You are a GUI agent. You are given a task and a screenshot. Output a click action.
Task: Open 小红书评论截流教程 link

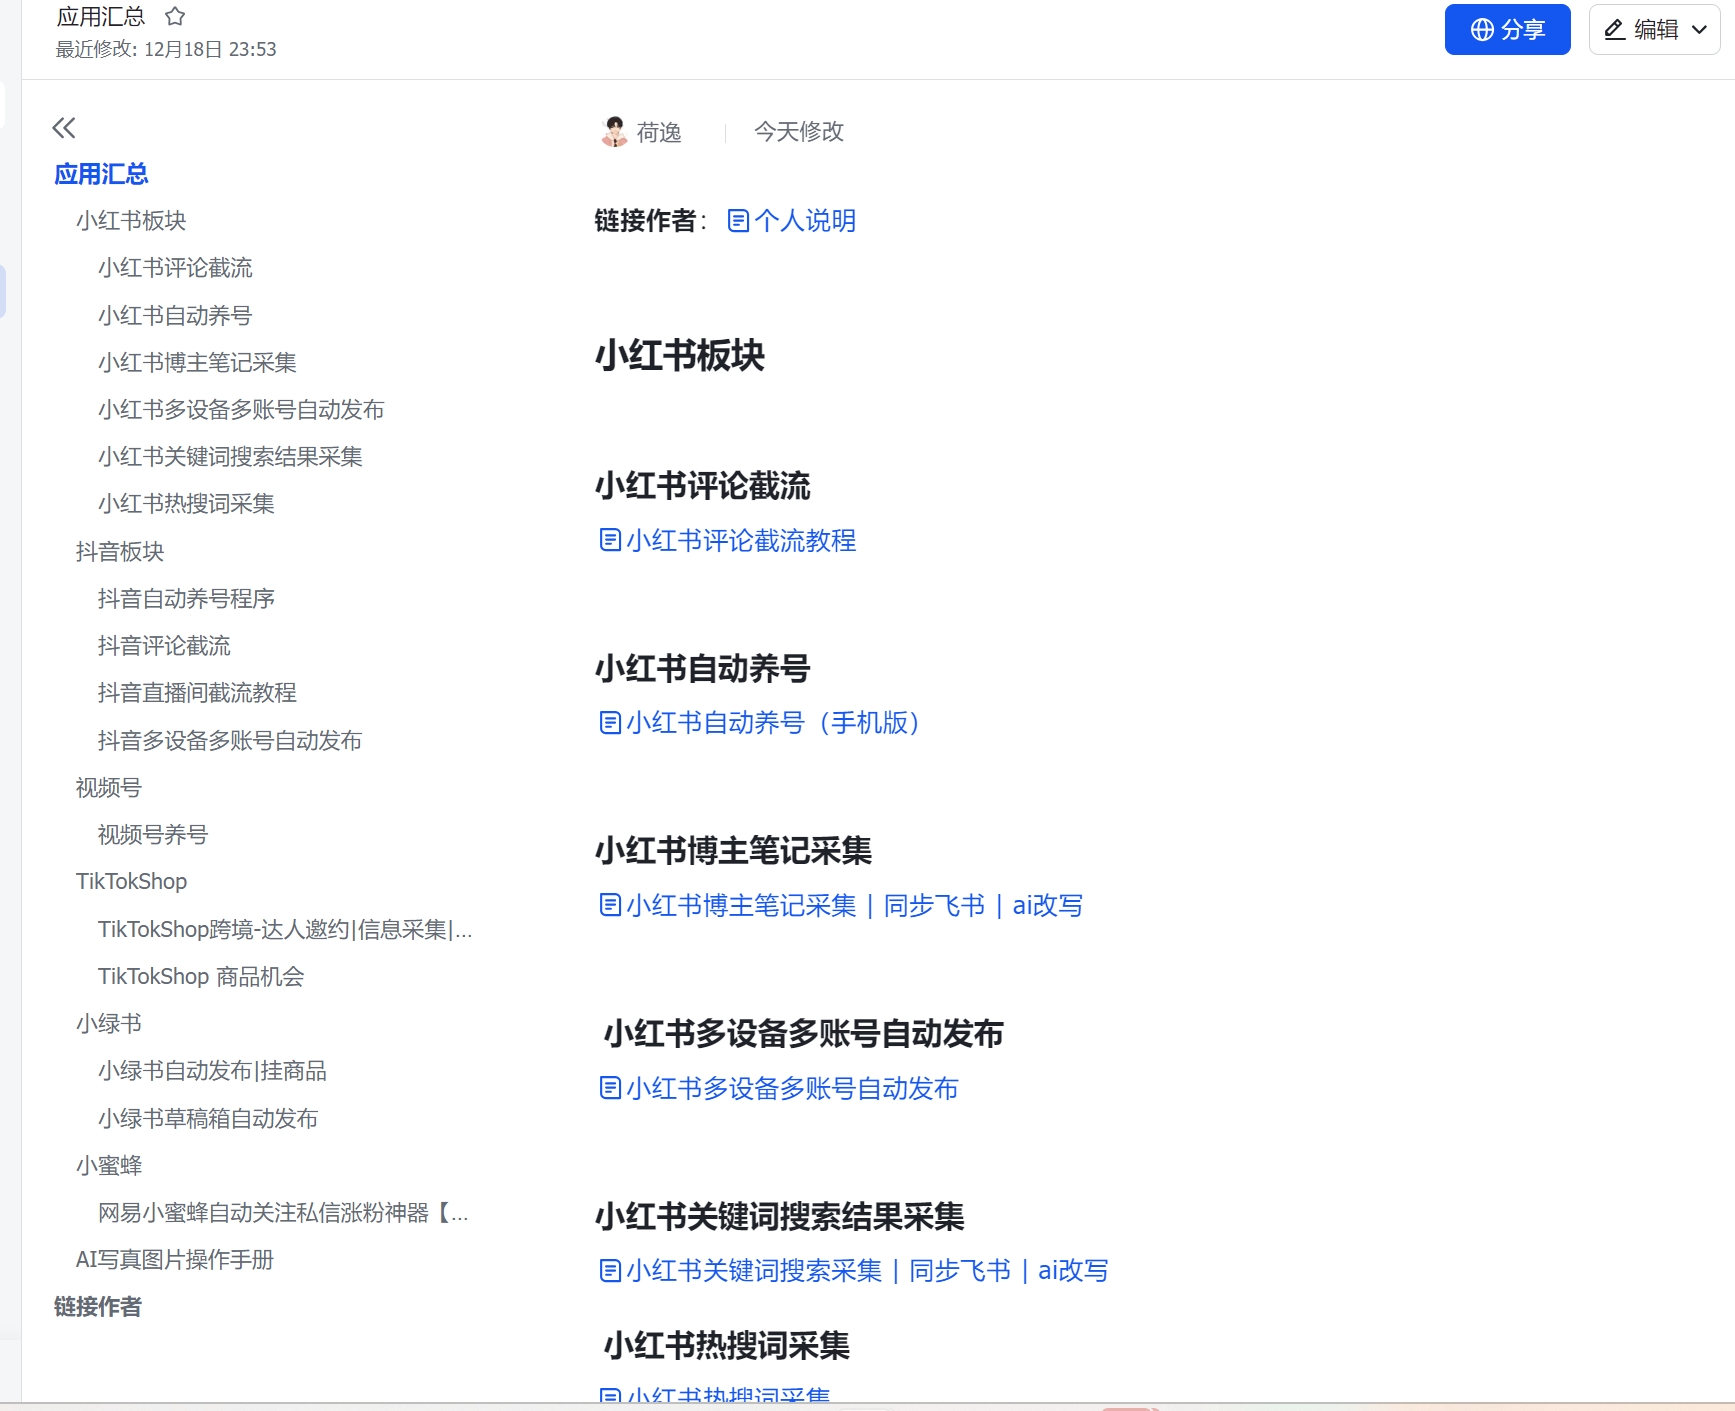[741, 540]
